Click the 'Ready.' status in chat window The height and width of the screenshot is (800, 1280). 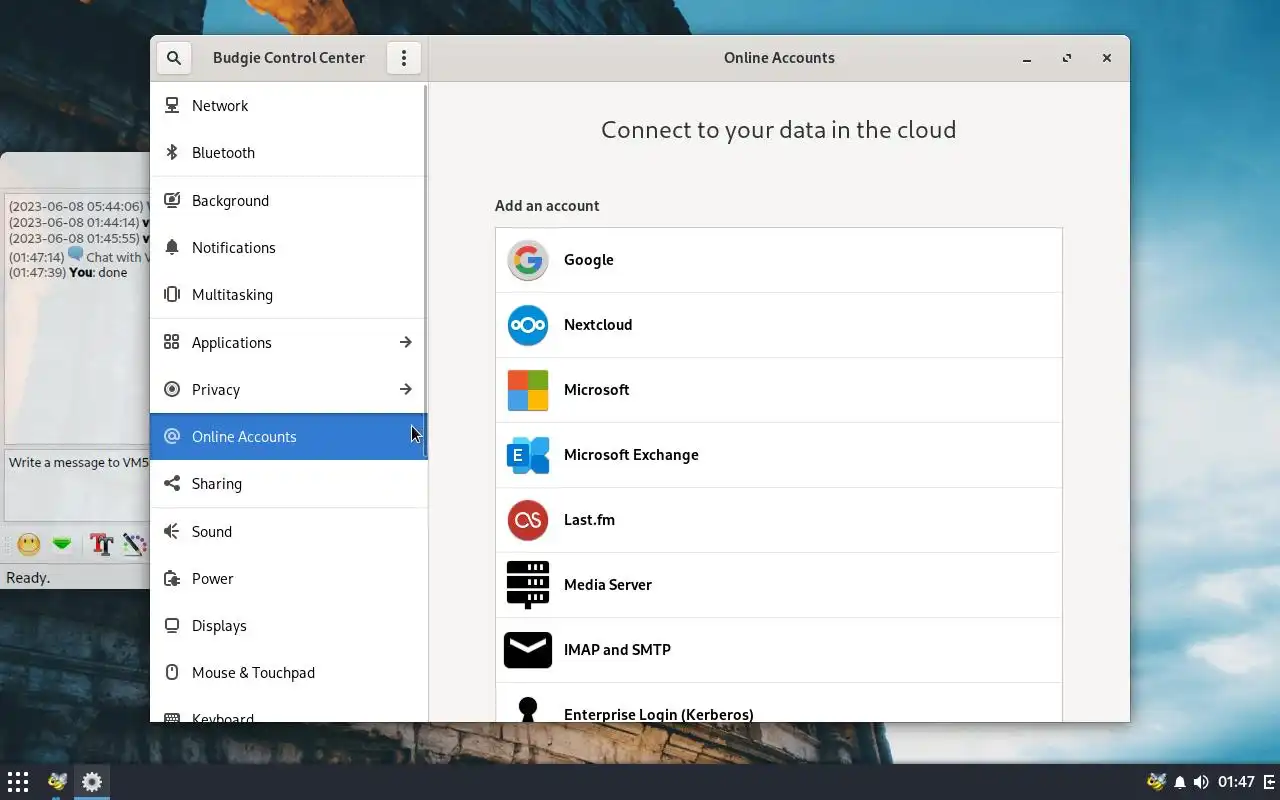(x=28, y=577)
